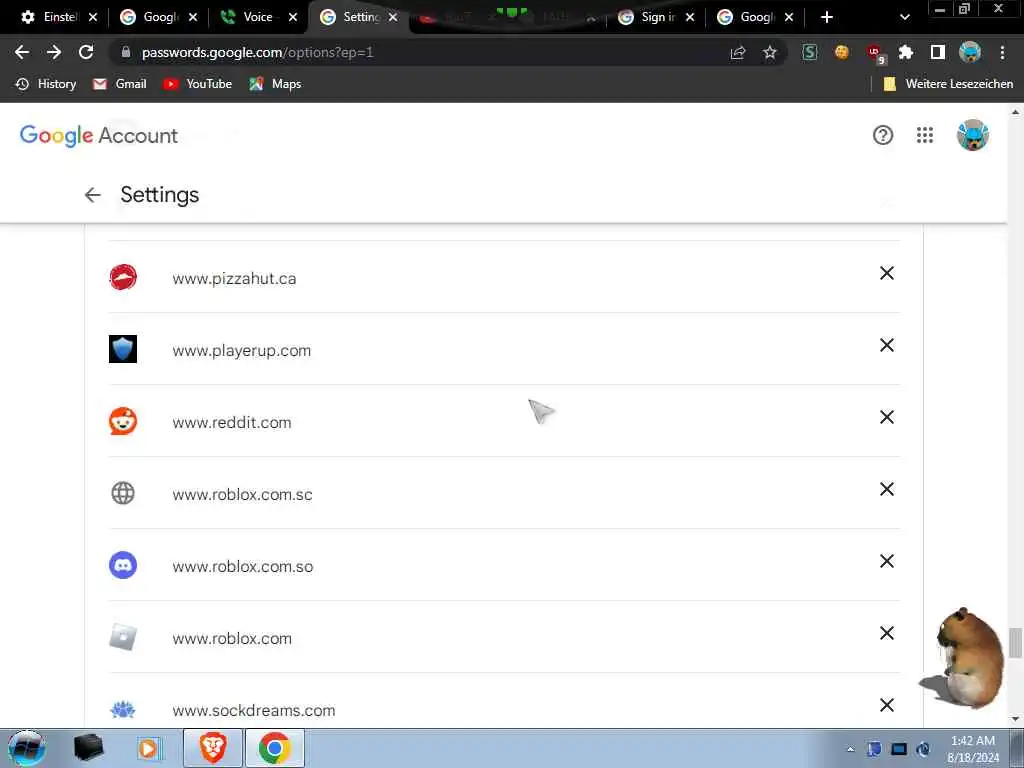
Task: Toggle the browser side panel
Action: [x=938, y=52]
